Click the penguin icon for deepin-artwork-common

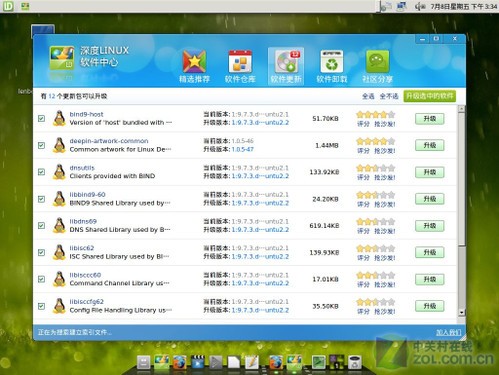pyautogui.click(x=59, y=145)
